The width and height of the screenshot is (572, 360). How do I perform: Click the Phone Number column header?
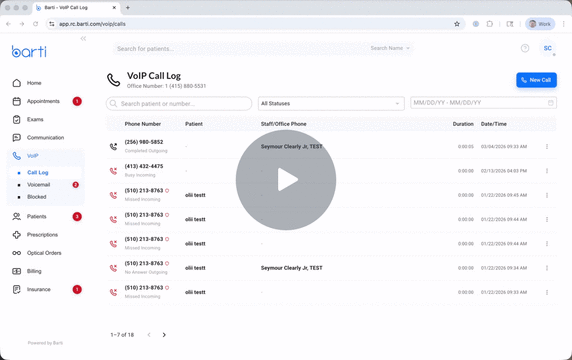[x=143, y=124]
